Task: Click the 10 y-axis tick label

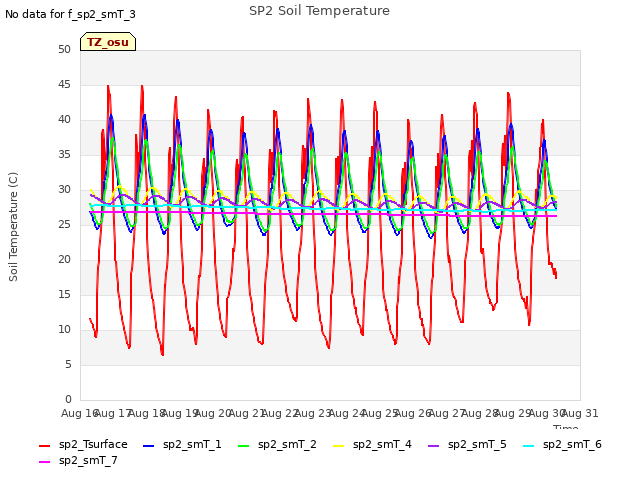Action: (64, 329)
